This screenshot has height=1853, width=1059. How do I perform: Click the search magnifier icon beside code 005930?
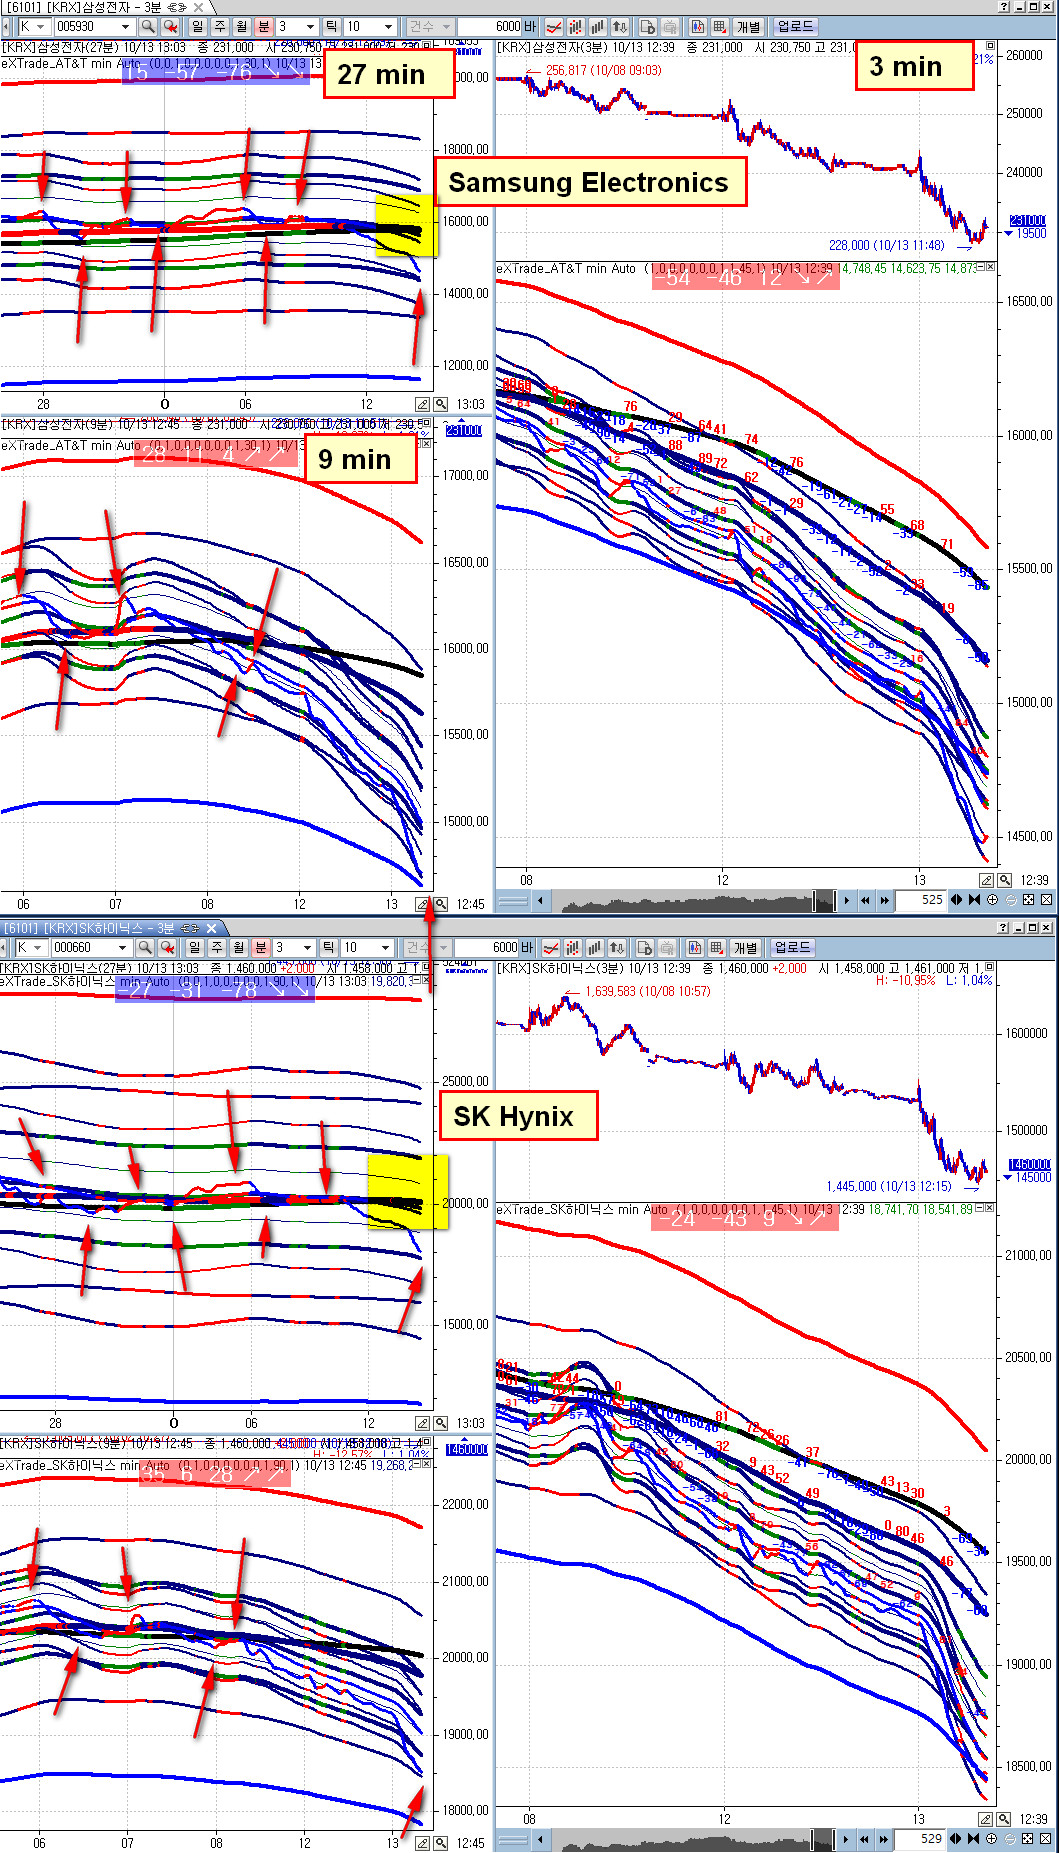pos(148,26)
